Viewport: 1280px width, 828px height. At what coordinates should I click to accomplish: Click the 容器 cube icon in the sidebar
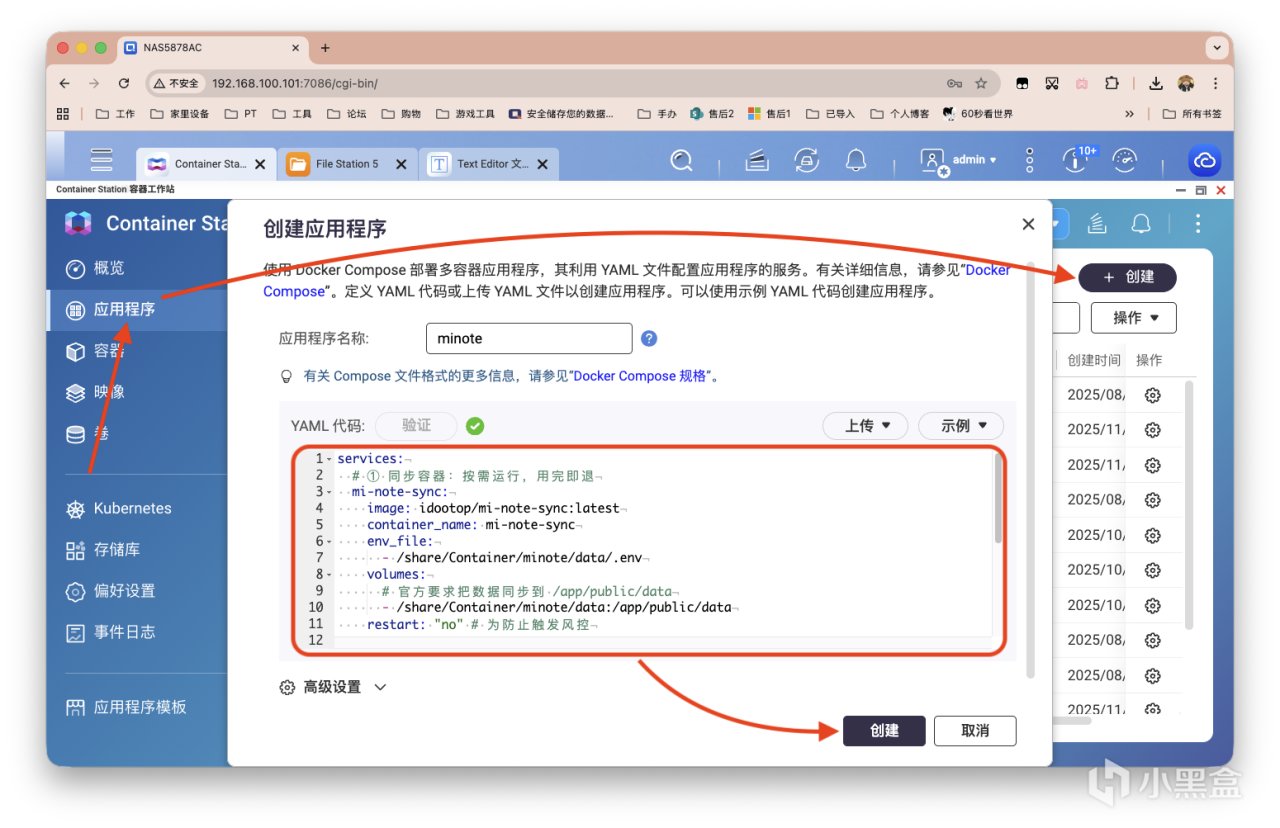[x=75, y=351]
